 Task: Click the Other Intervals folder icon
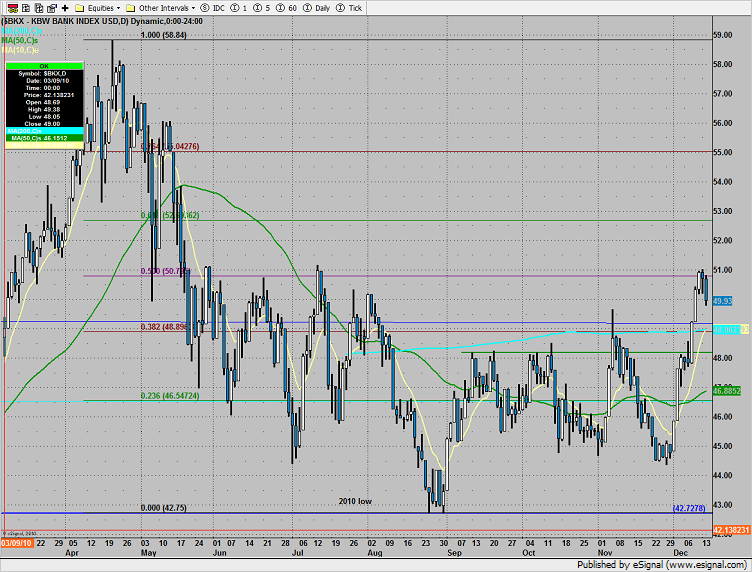coord(130,8)
